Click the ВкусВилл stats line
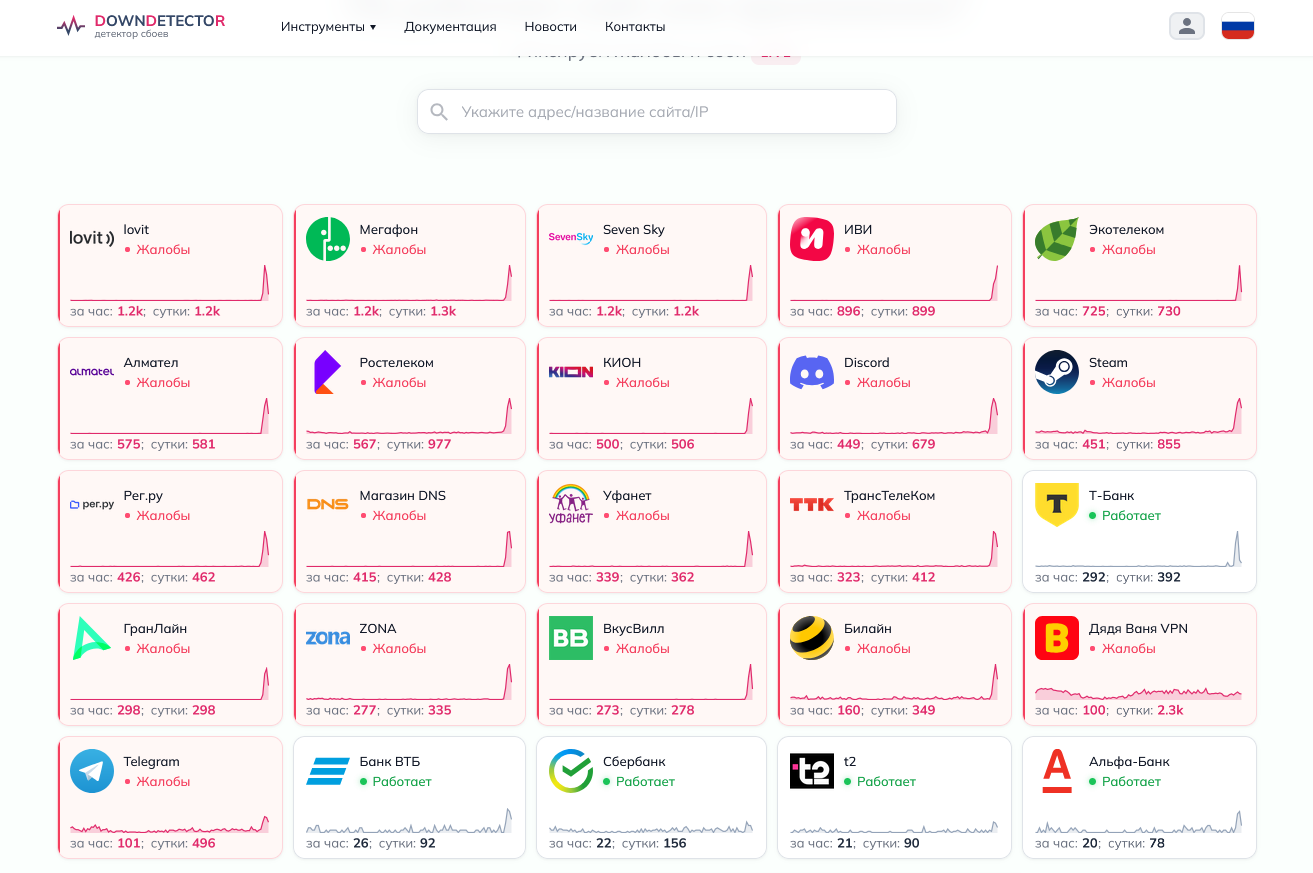1313x873 pixels. pos(622,711)
